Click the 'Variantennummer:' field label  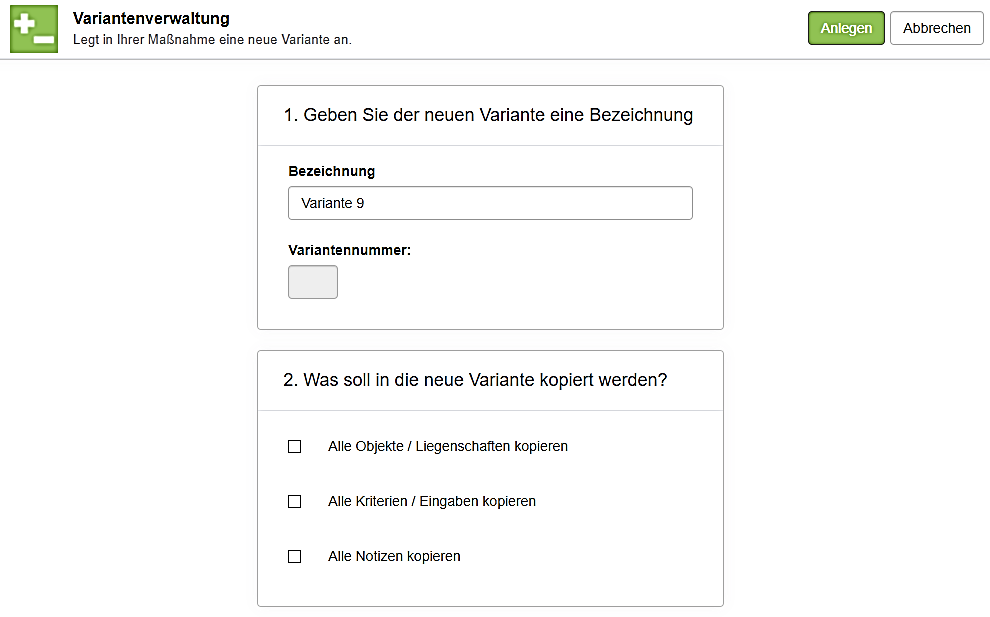(349, 251)
